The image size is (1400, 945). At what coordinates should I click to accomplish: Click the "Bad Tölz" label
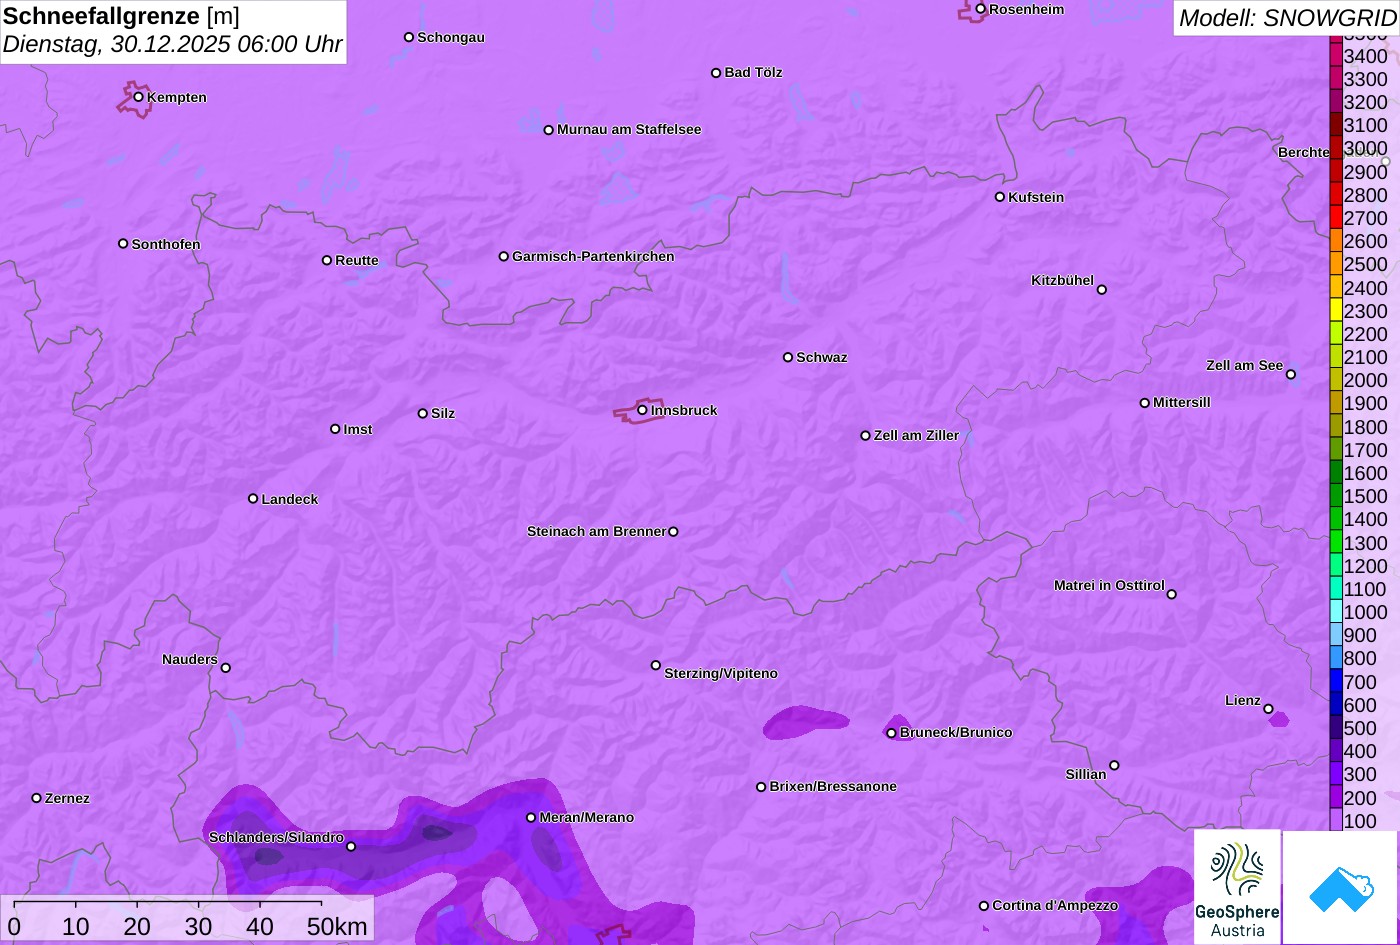click(x=753, y=72)
